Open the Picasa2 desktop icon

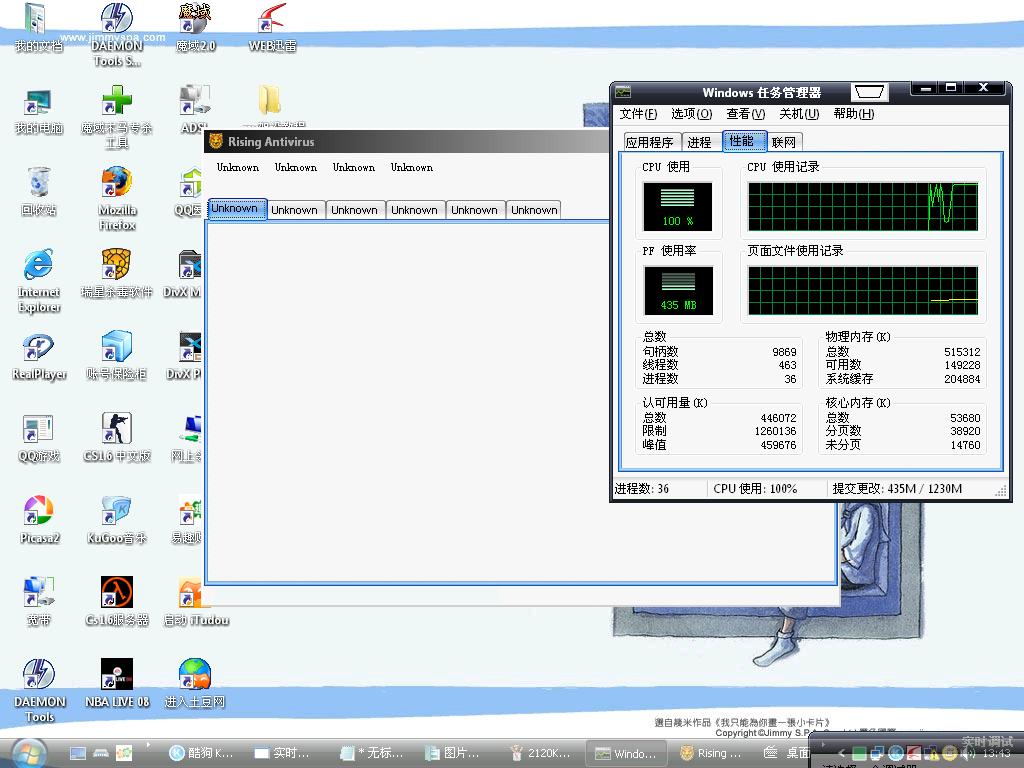point(38,512)
